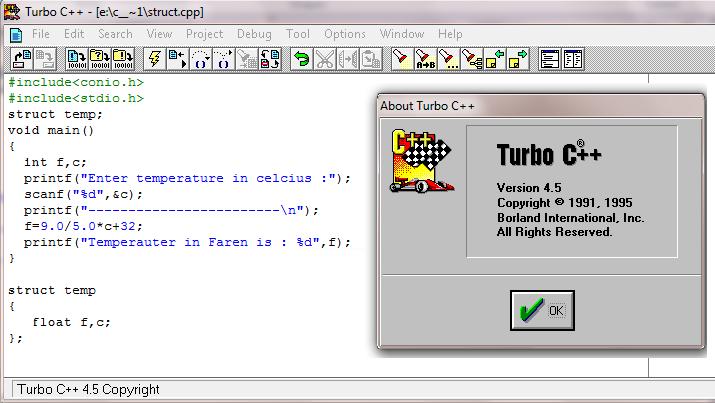Click the "Temperauter in Faren is" printf line
The image size is (715, 403).
pos(187,242)
